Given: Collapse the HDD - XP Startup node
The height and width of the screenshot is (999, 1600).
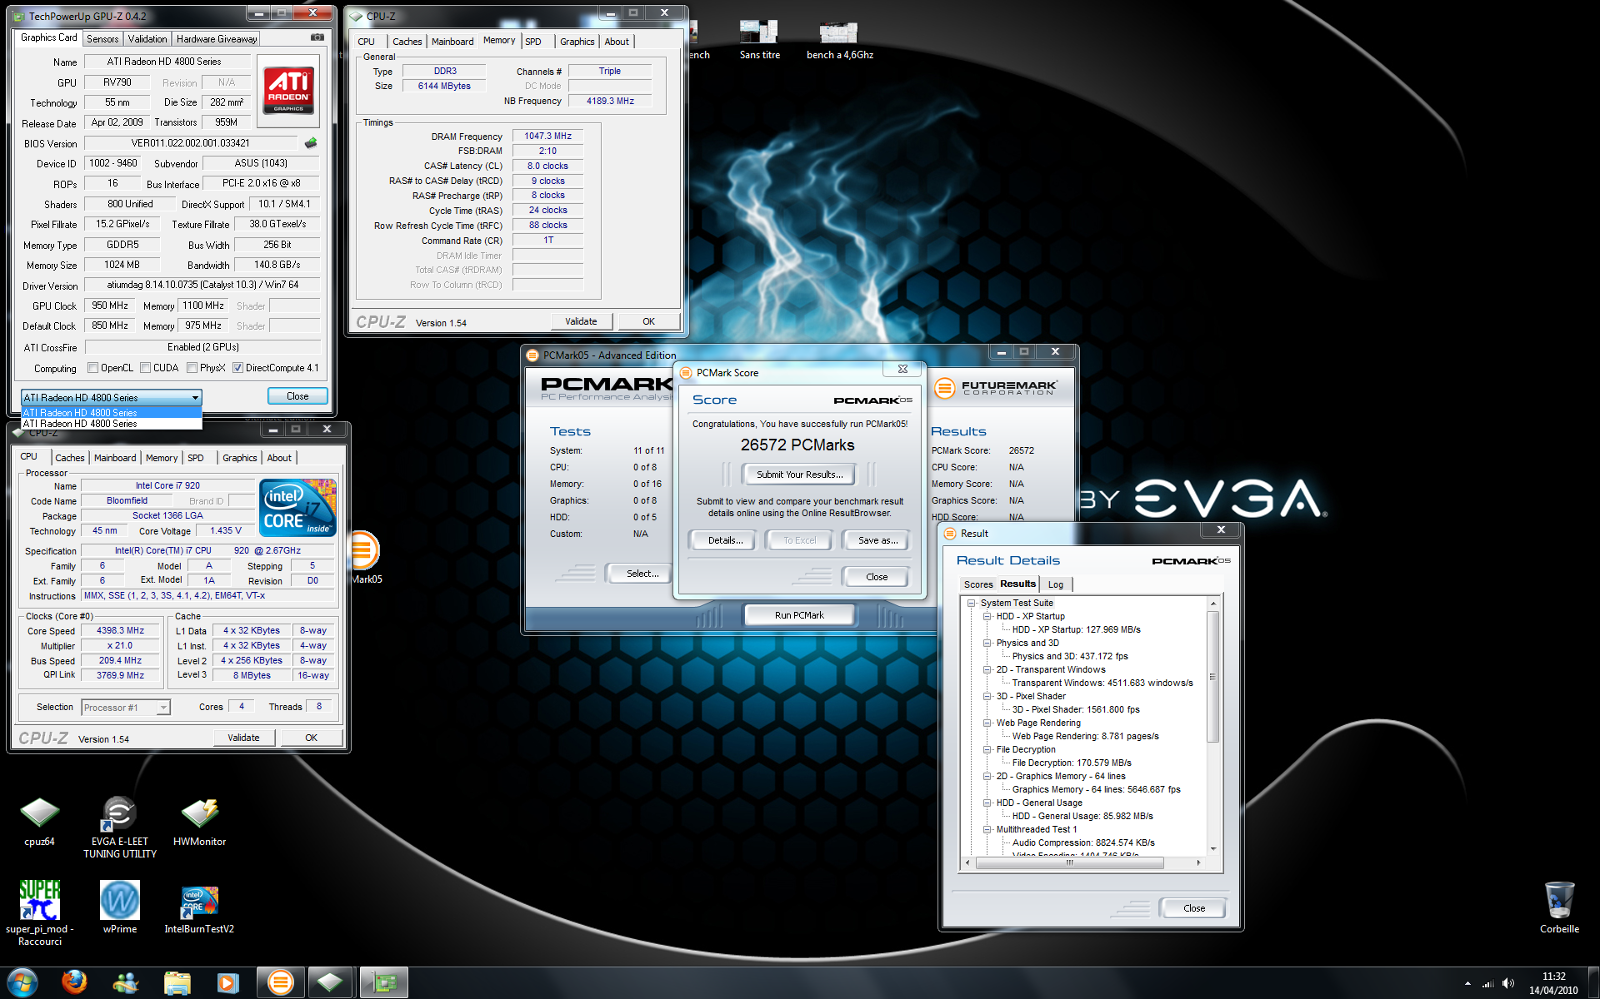Looking at the screenshot, I should pos(987,616).
